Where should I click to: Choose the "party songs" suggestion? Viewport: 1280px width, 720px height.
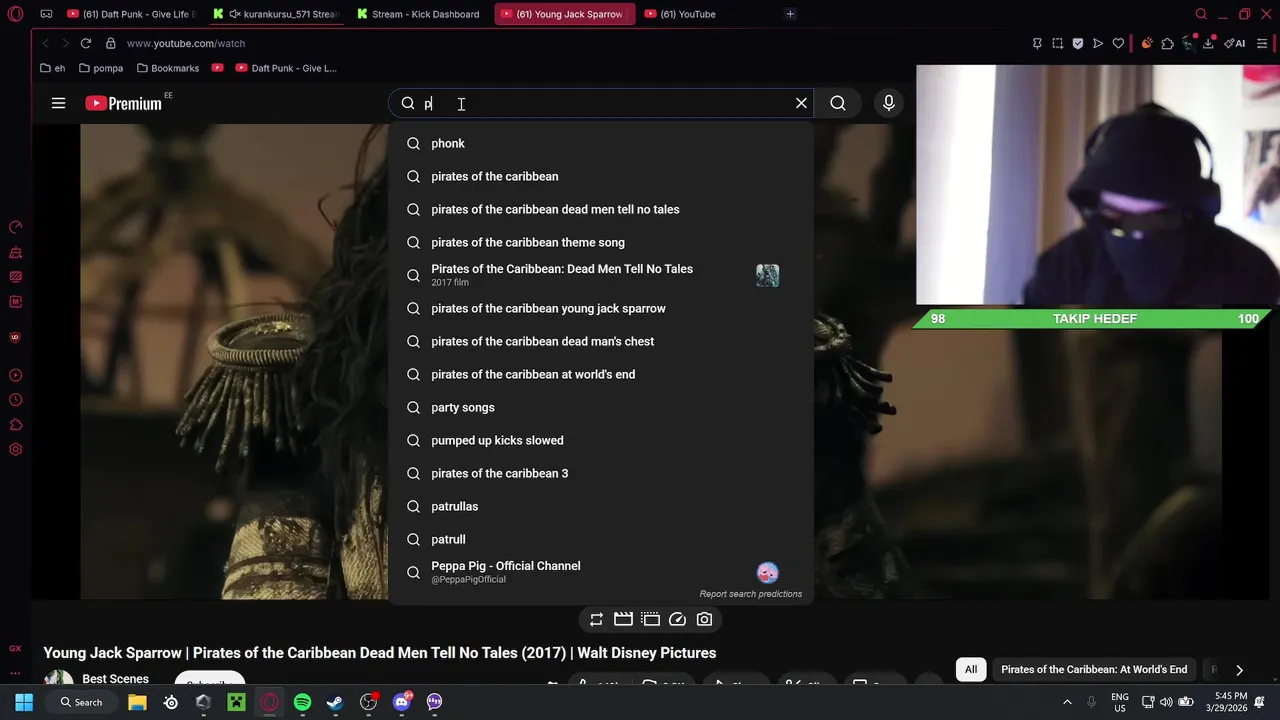point(600,407)
